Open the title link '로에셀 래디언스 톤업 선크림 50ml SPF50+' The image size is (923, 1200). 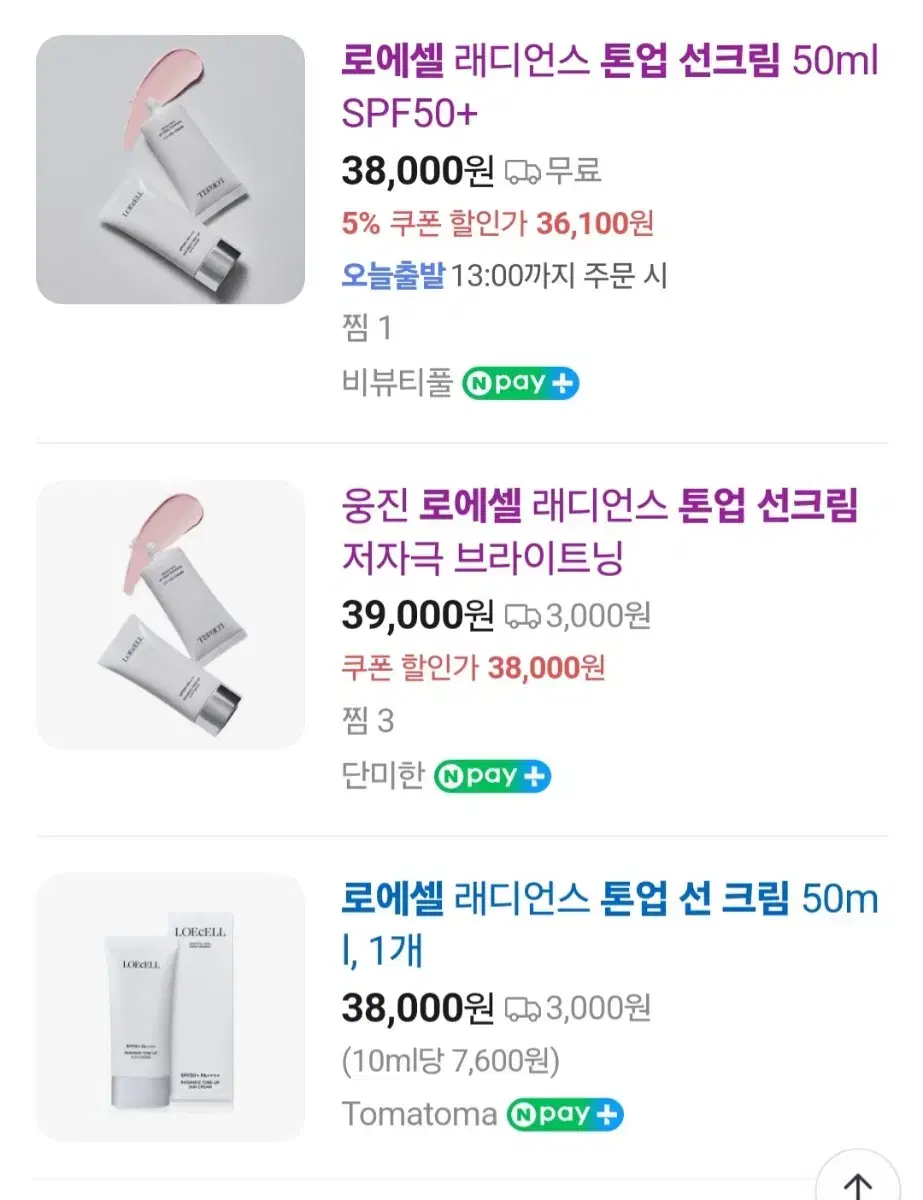(609, 88)
